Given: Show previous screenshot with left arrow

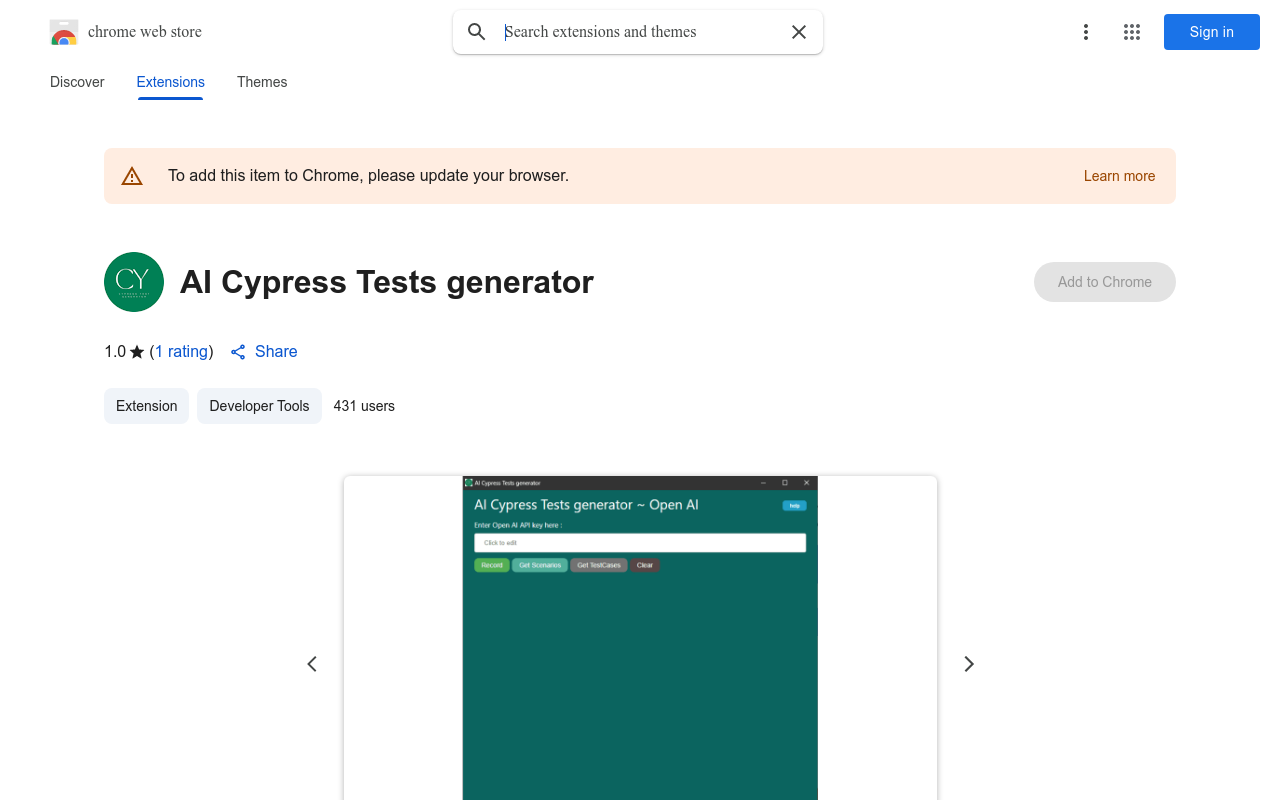Looking at the screenshot, I should [312, 664].
